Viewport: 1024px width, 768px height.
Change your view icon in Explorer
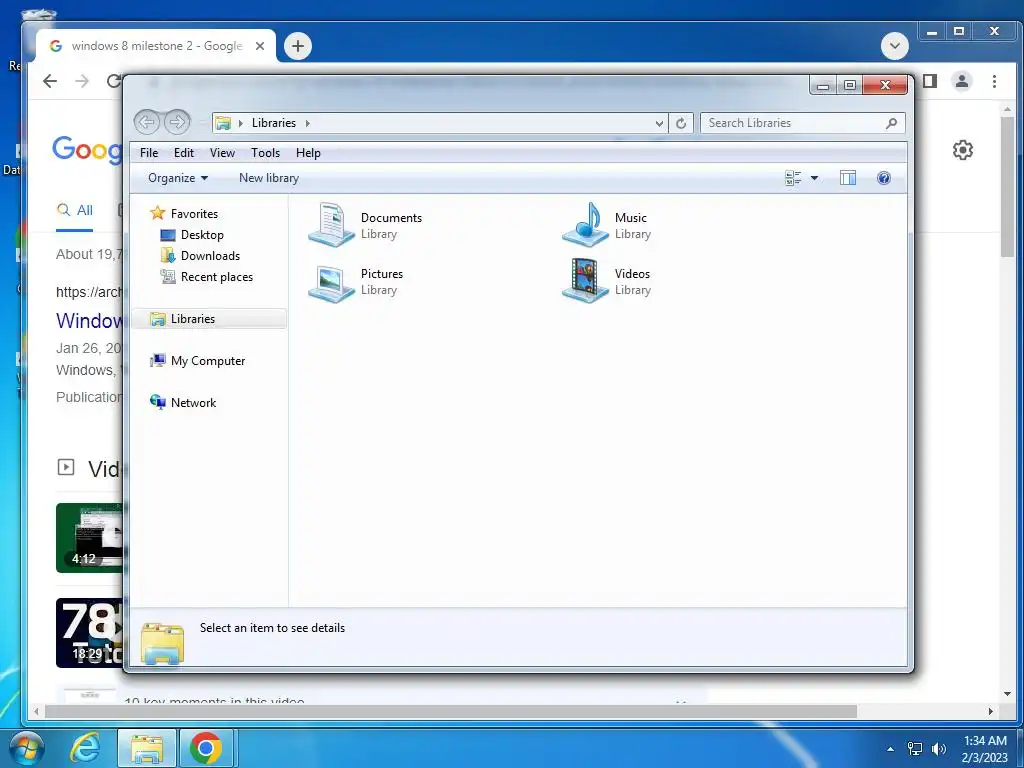tap(793, 178)
